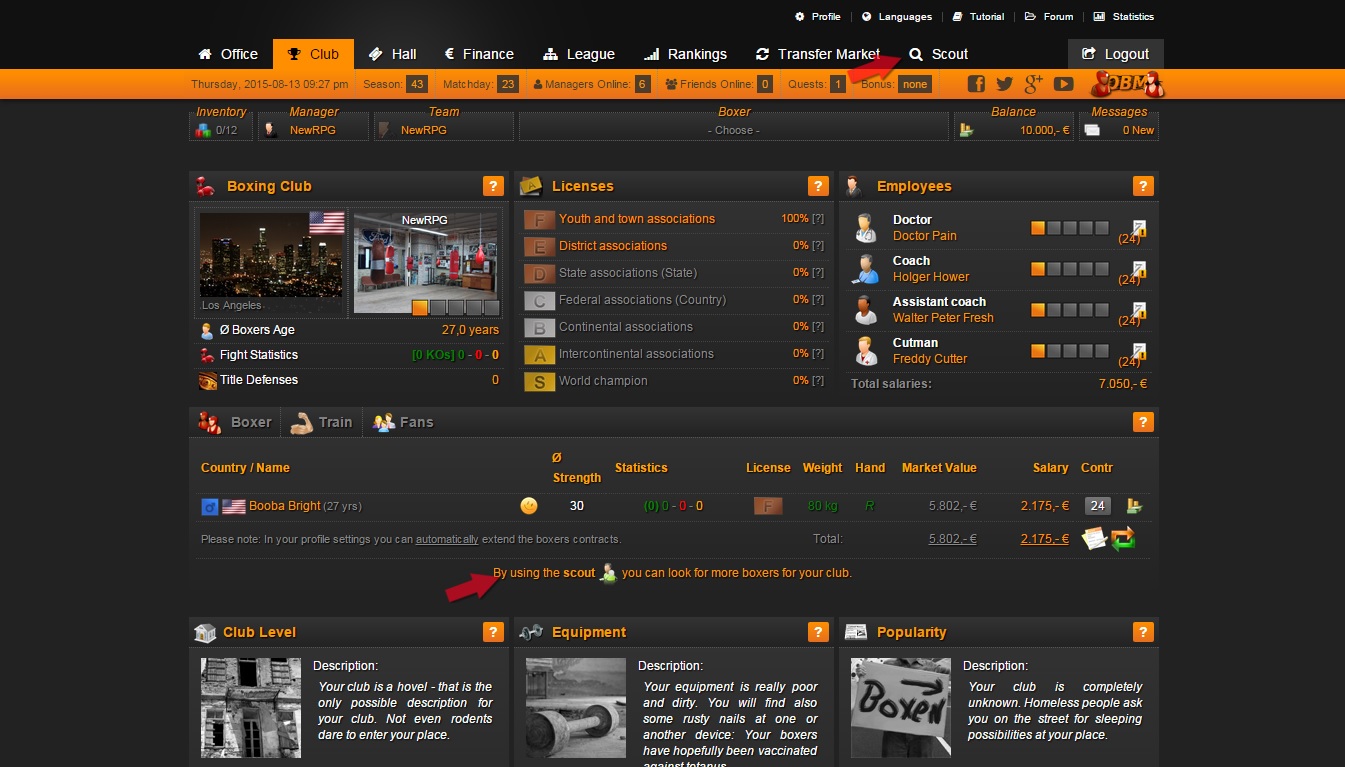Click Booba Bright's license F badge

pyautogui.click(x=768, y=506)
